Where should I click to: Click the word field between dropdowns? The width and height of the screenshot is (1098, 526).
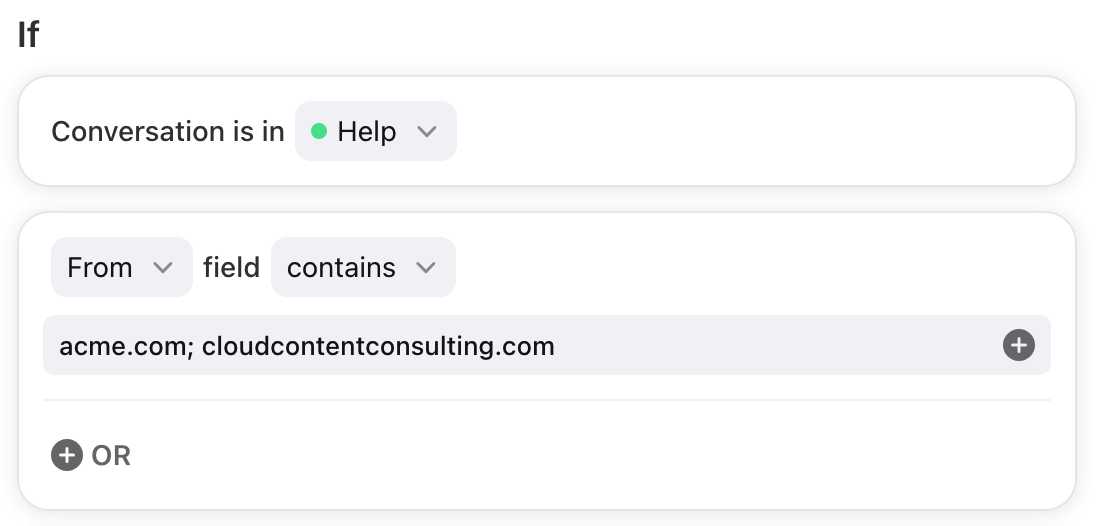pyautogui.click(x=232, y=268)
